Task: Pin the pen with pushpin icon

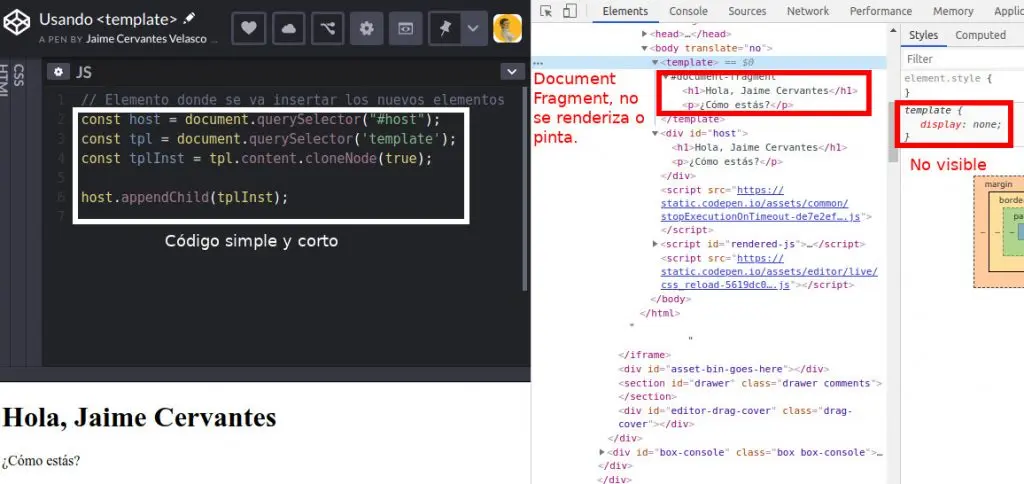Action: coord(445,29)
